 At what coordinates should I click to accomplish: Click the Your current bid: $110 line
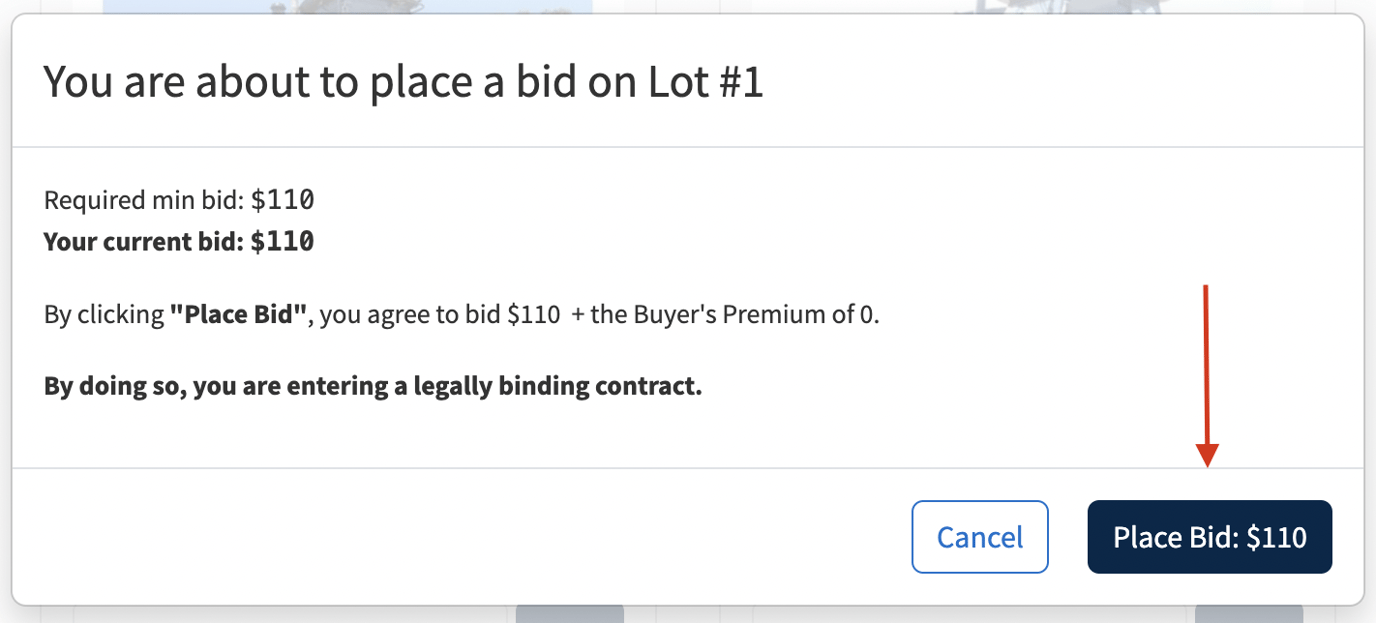178,241
